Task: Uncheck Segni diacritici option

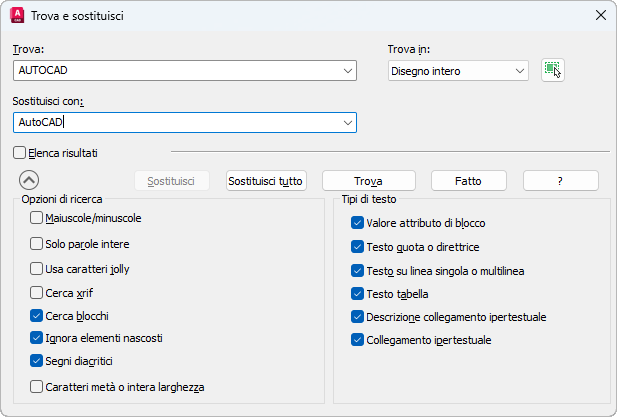Action: [x=37, y=361]
